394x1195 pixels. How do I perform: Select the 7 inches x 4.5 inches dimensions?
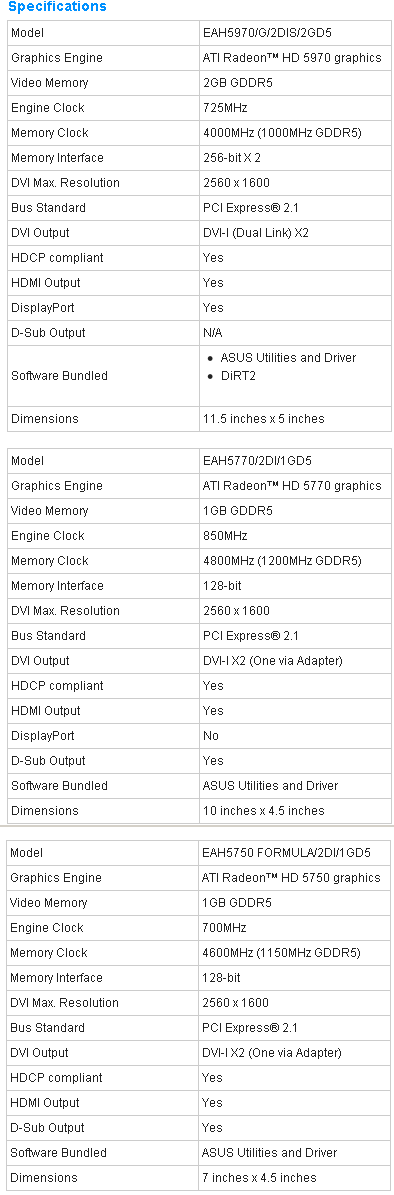(x=259, y=1177)
